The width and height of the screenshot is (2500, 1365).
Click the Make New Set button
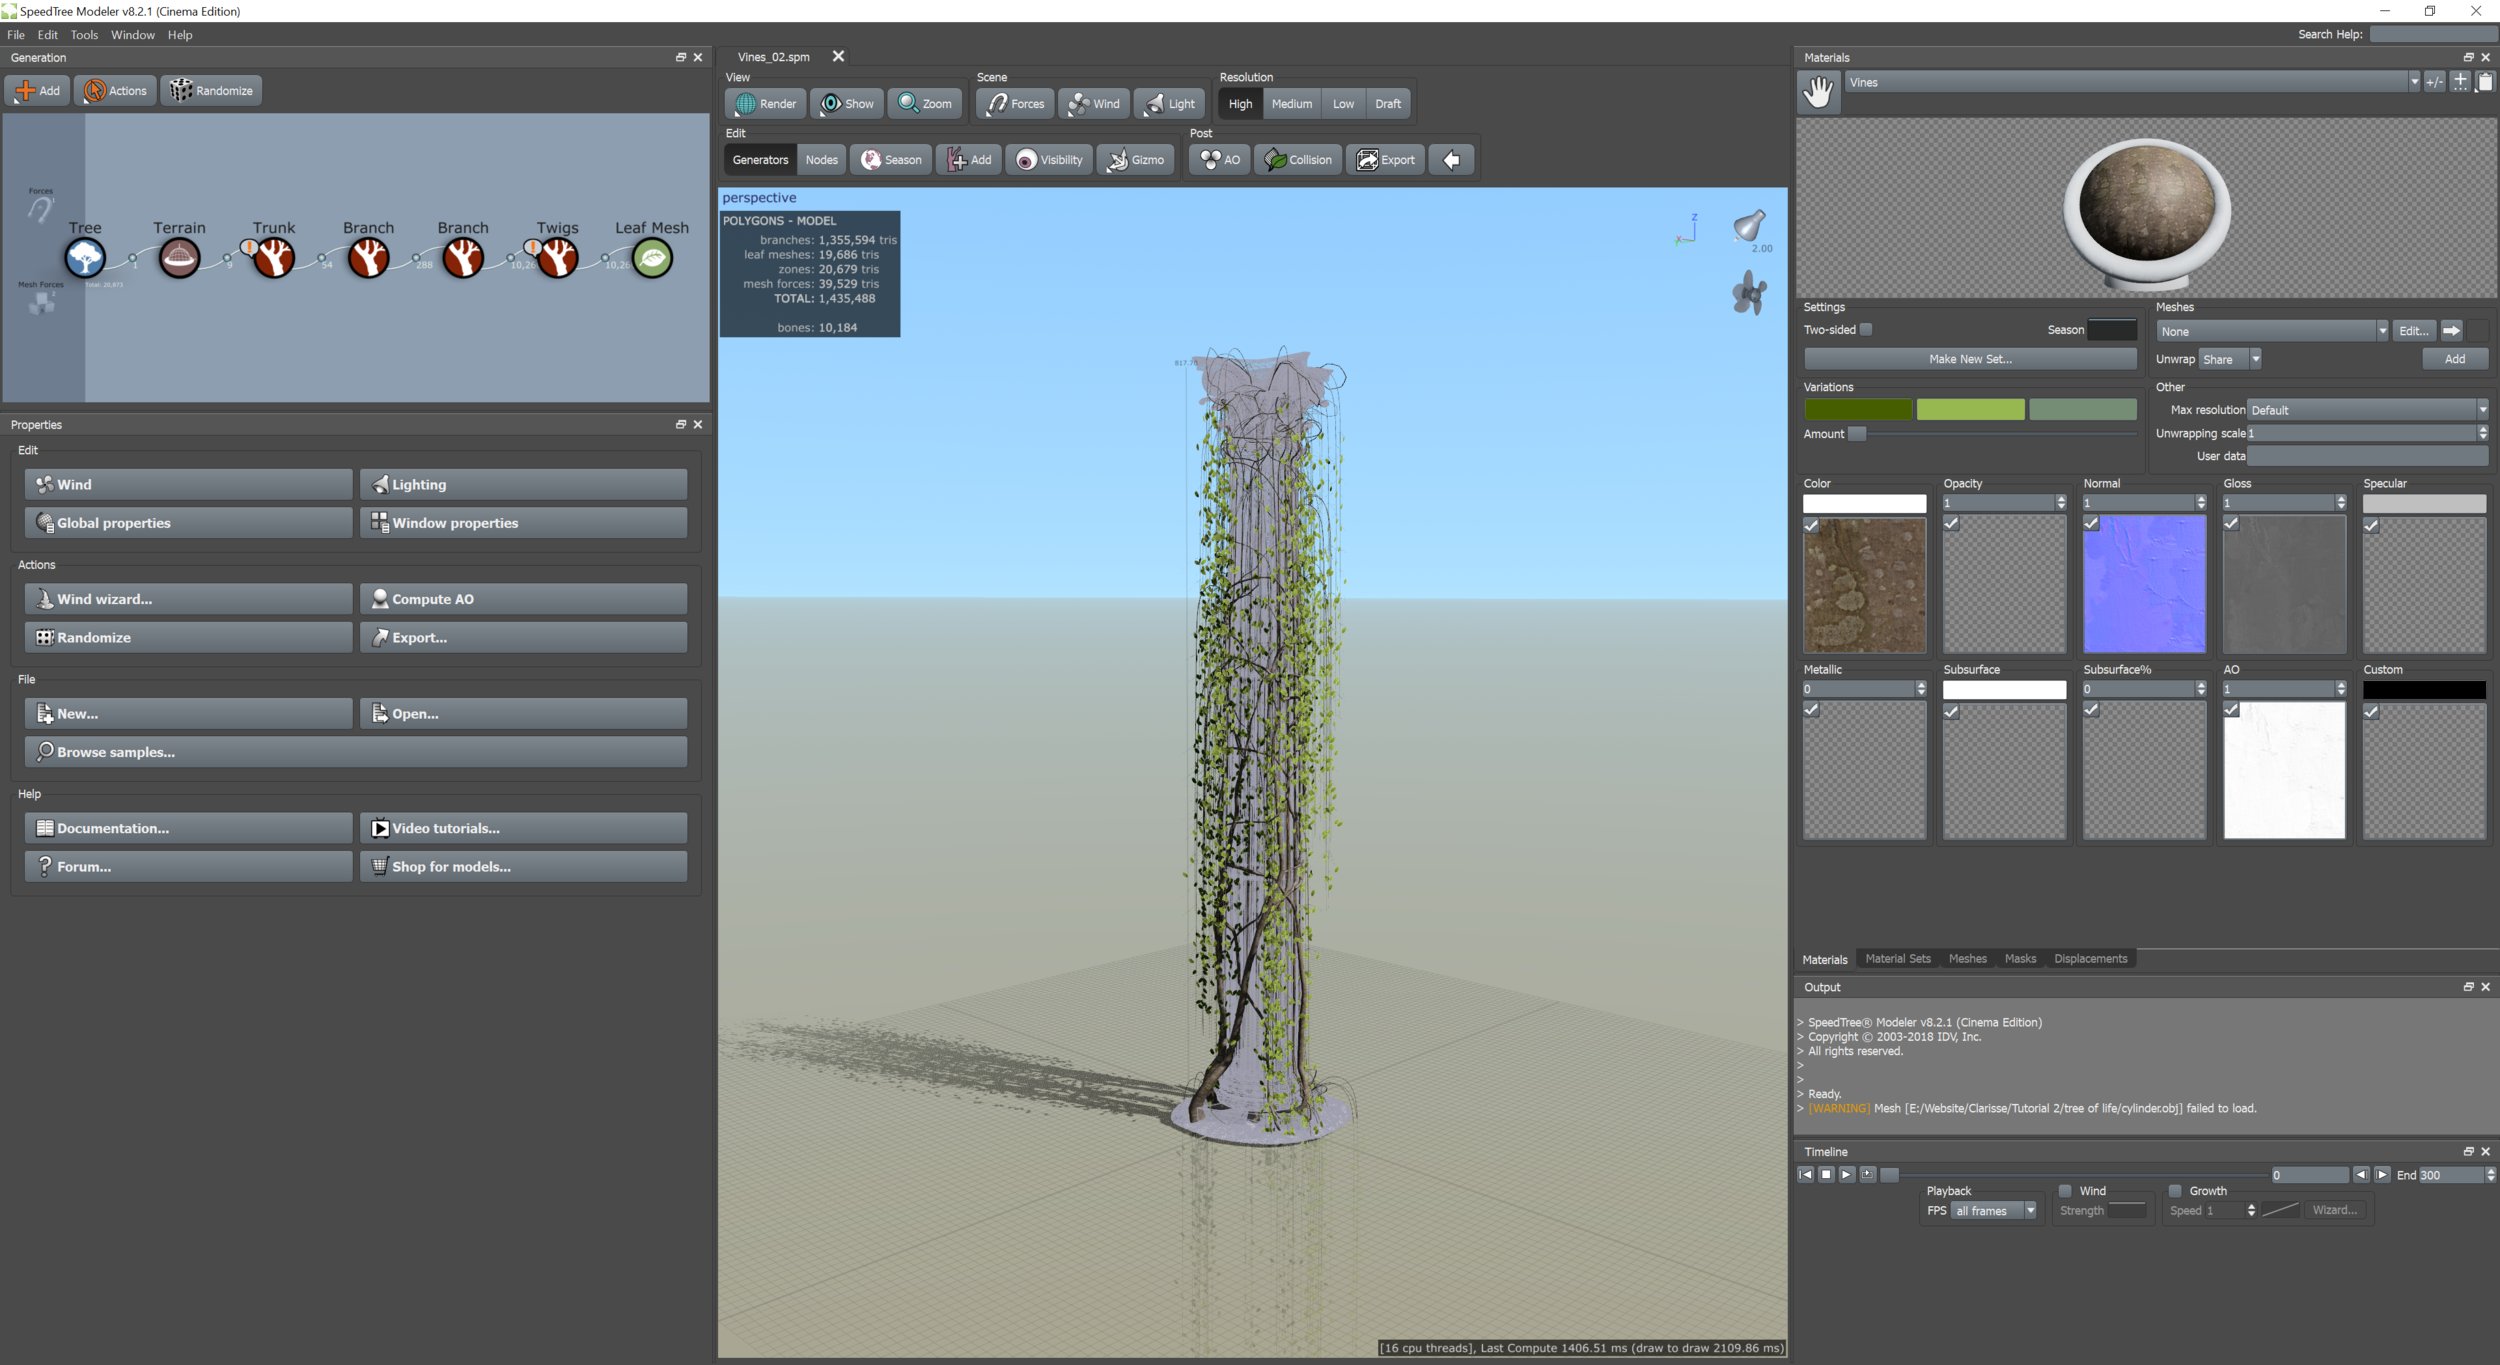coord(1969,359)
